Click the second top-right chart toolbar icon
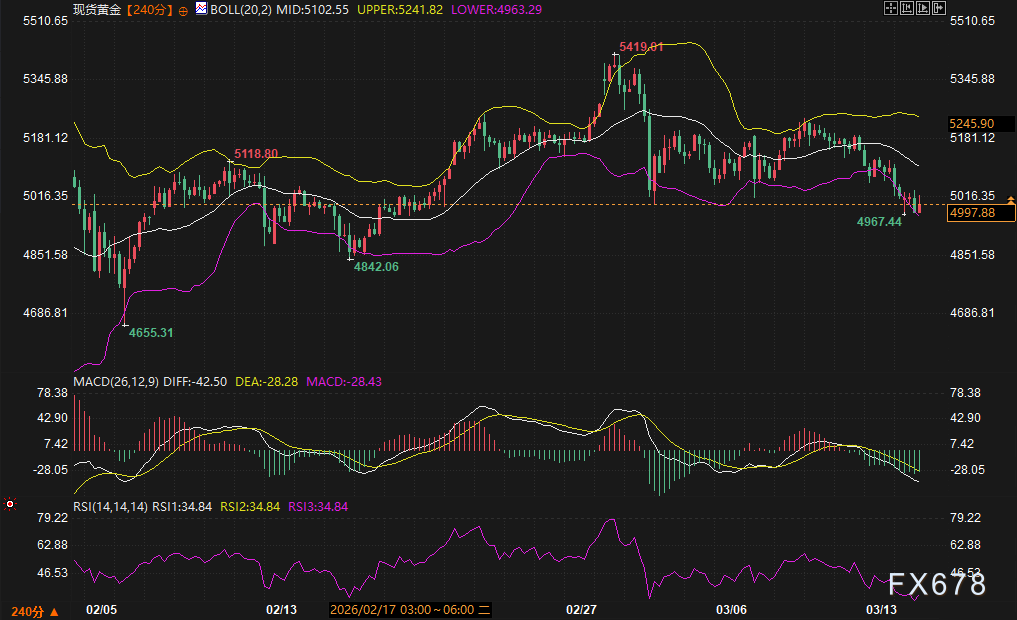Viewport: 1017px width, 620px height. coord(907,8)
